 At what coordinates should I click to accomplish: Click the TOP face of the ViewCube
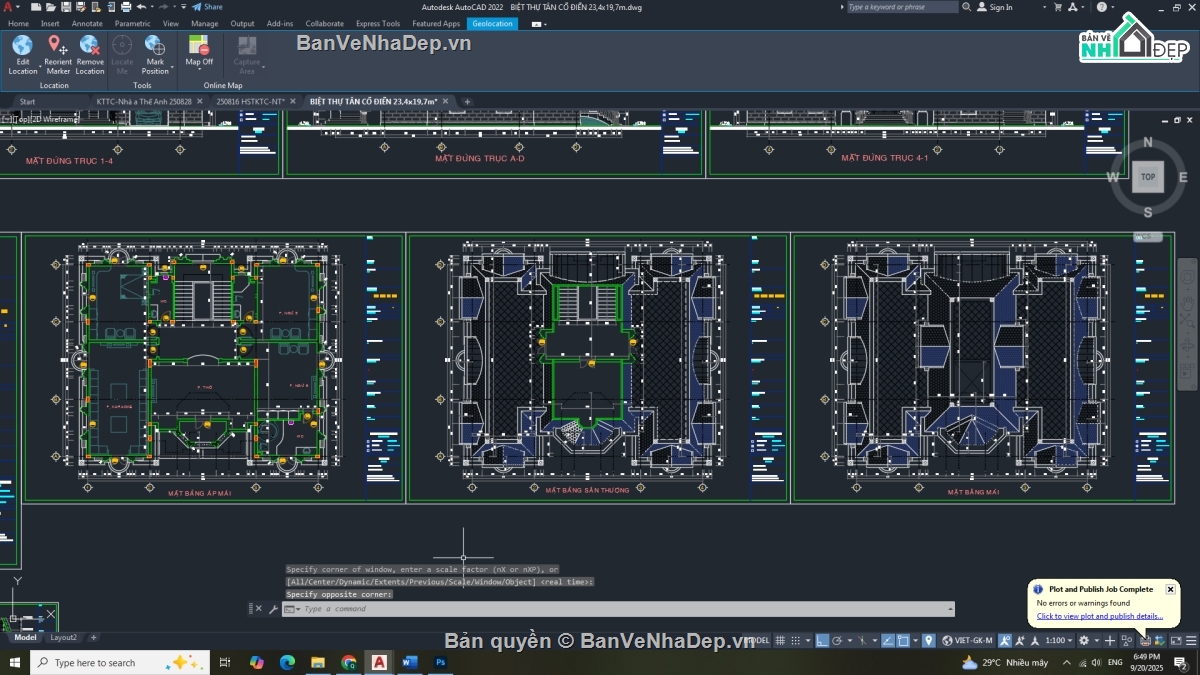1148,177
